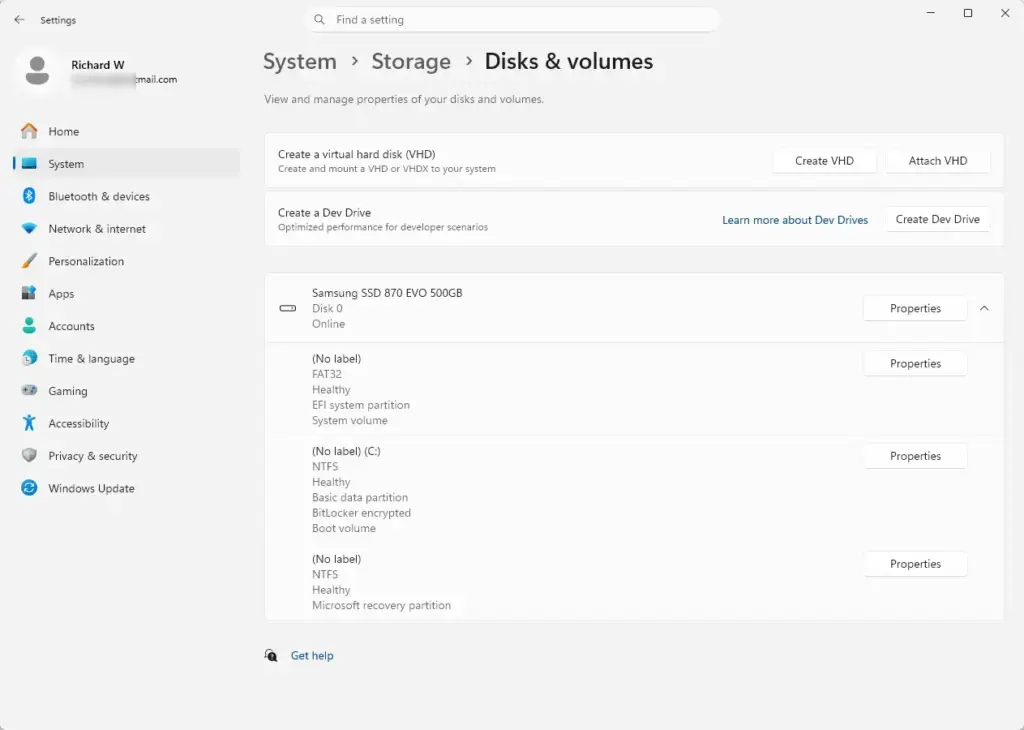This screenshot has width=1024, height=730.
Task: Click Create Dev Drive button
Action: pos(938,219)
